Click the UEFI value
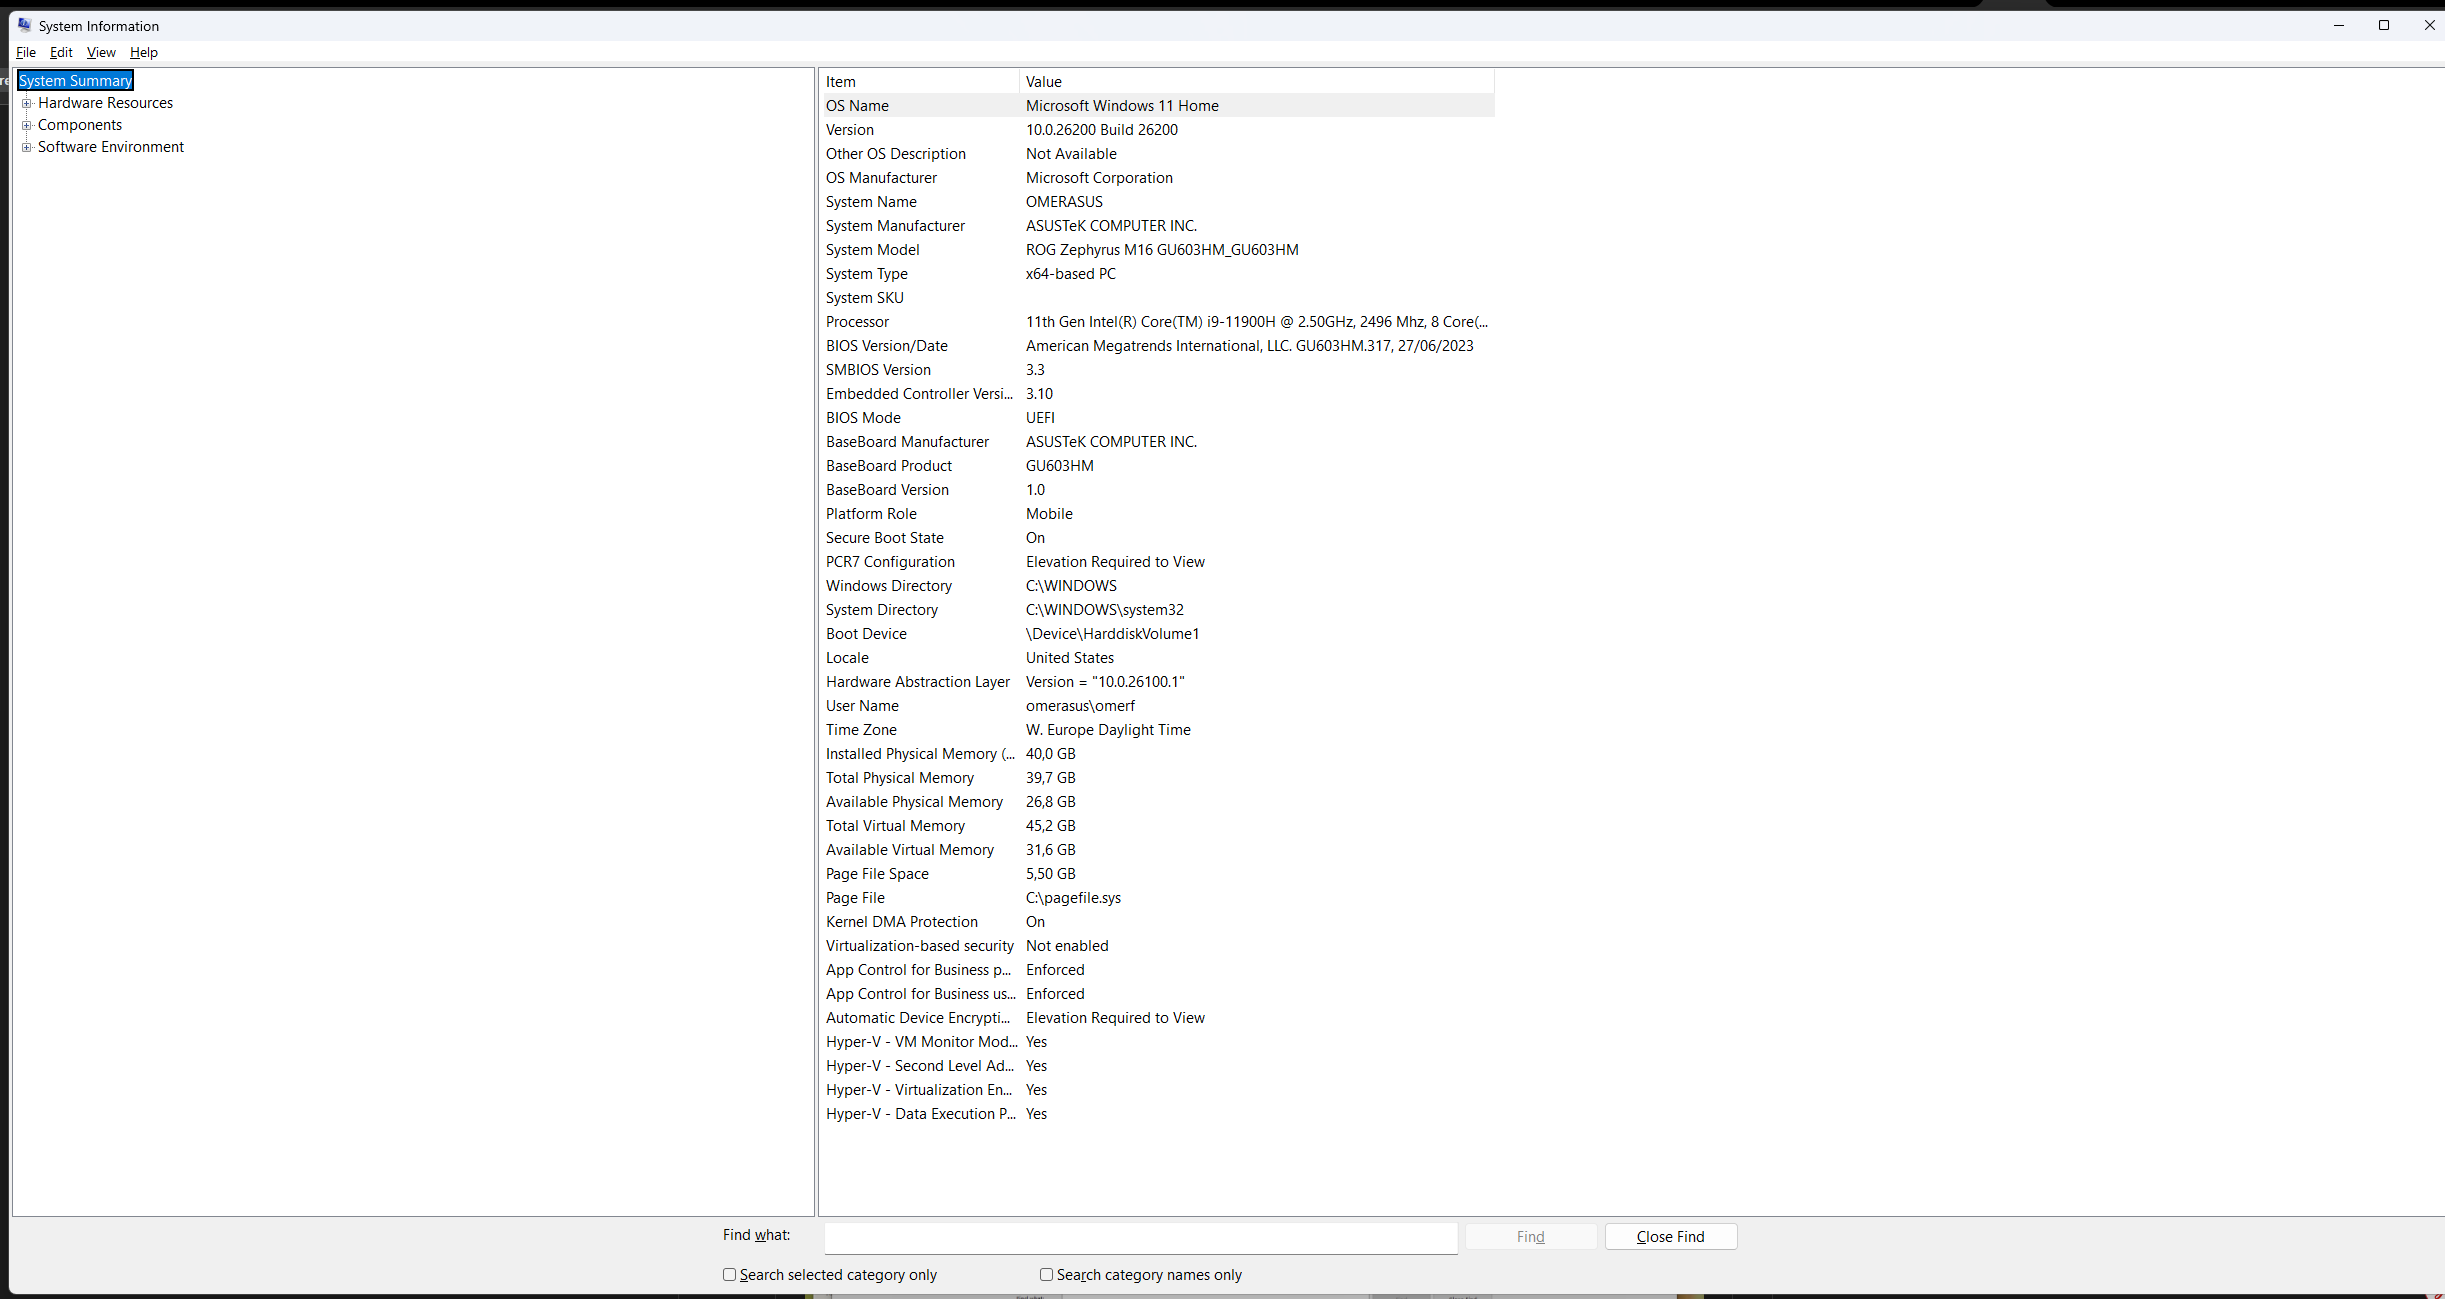The image size is (2445, 1299). 1040,418
